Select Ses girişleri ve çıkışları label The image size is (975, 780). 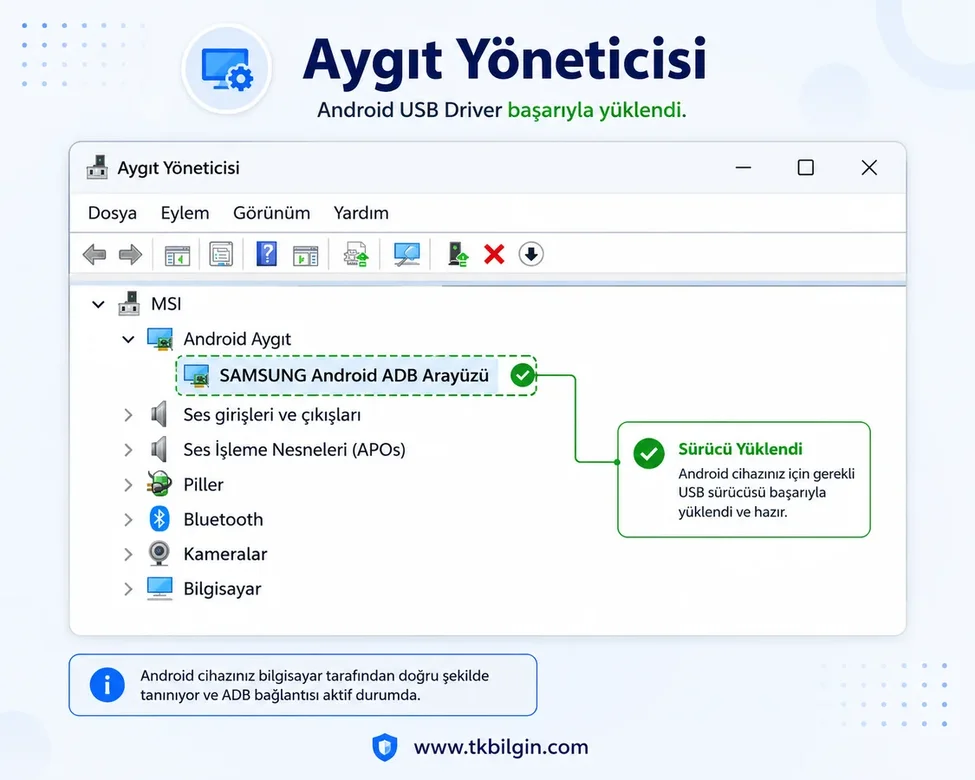(x=272, y=415)
